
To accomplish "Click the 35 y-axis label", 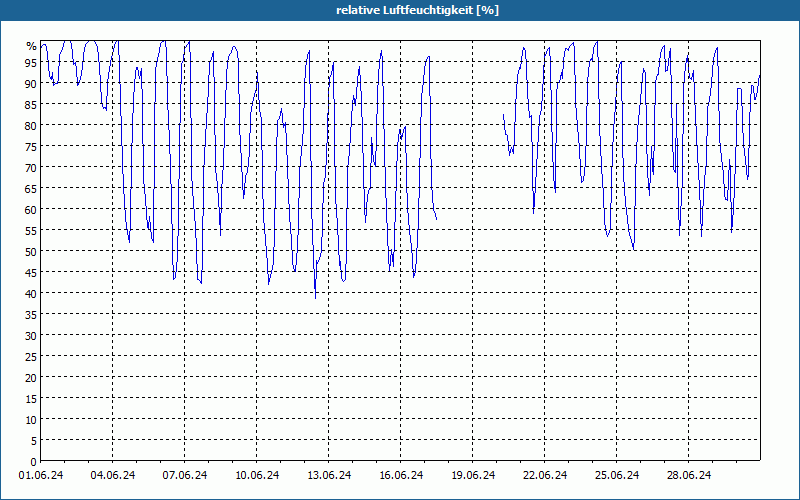I will coord(31,314).
